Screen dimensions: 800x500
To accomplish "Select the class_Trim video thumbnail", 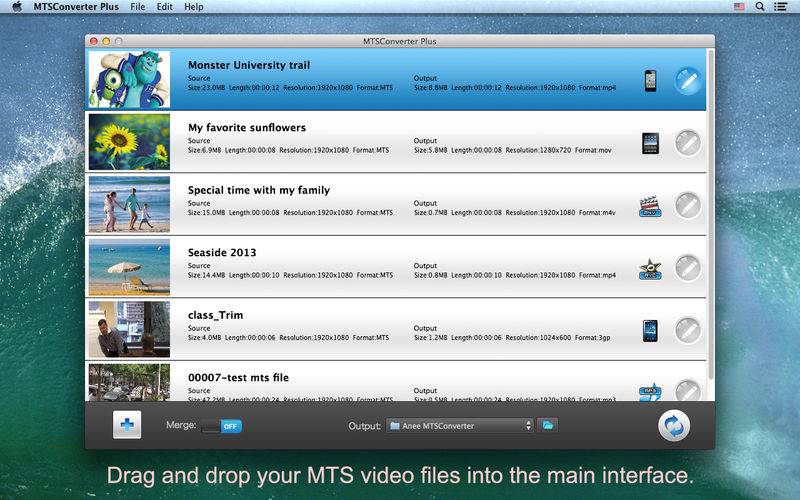I will (x=129, y=329).
